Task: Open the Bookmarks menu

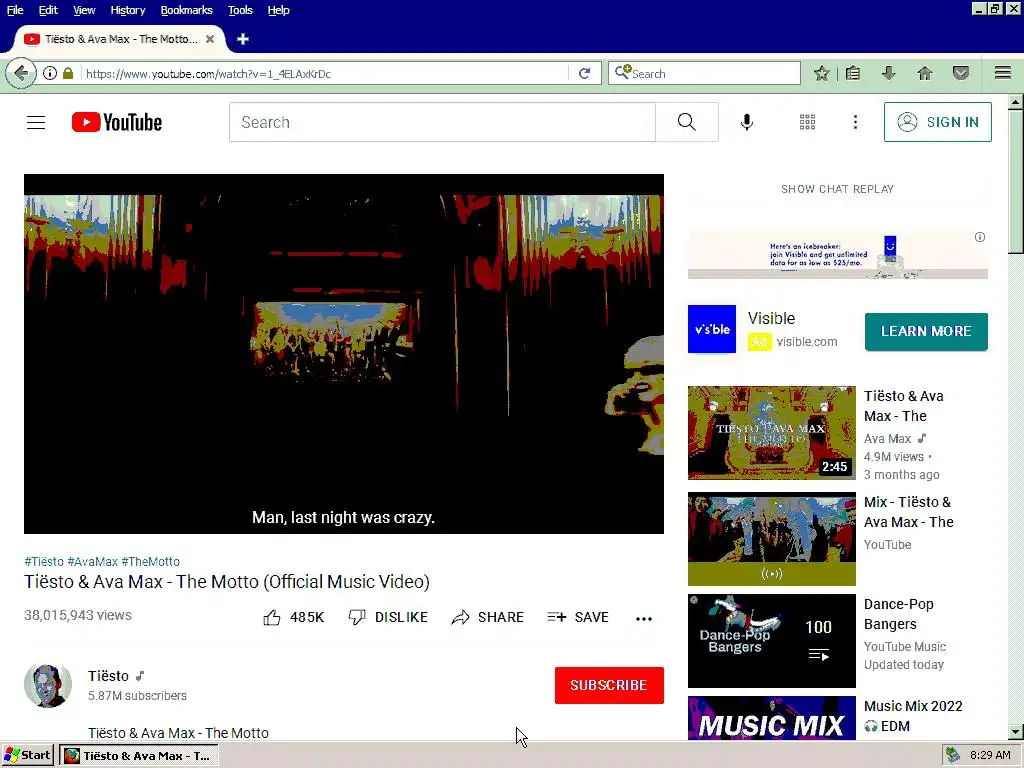Action: [186, 10]
